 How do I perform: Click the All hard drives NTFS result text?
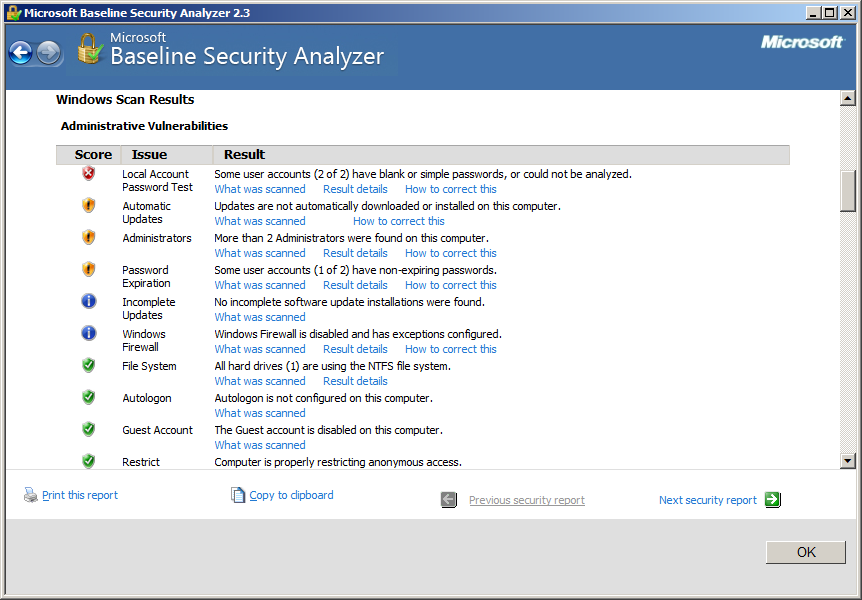coord(333,366)
